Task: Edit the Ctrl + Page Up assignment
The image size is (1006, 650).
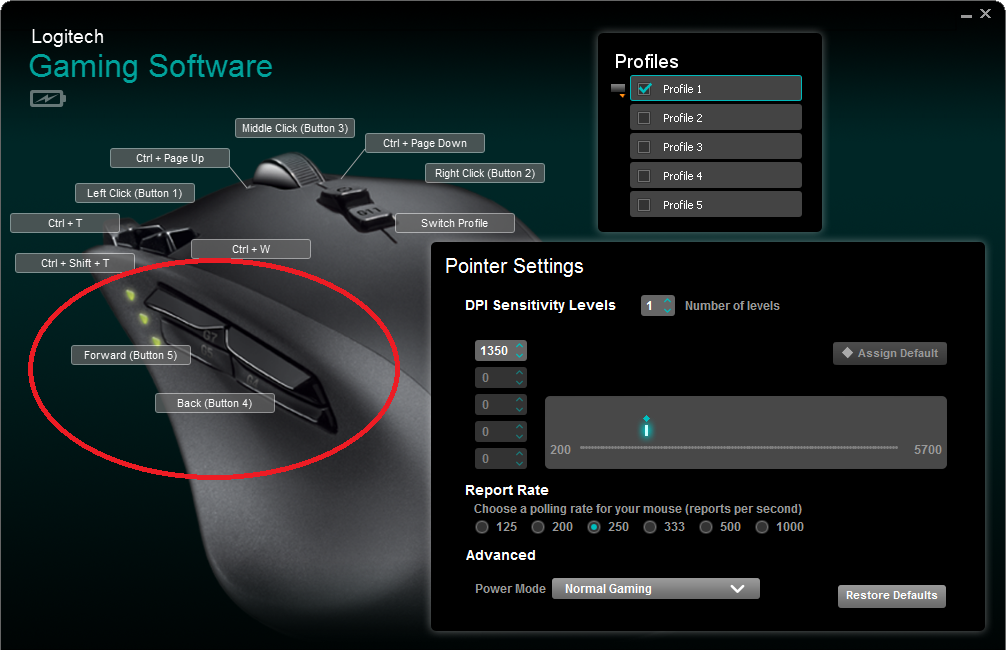Action: [x=170, y=158]
